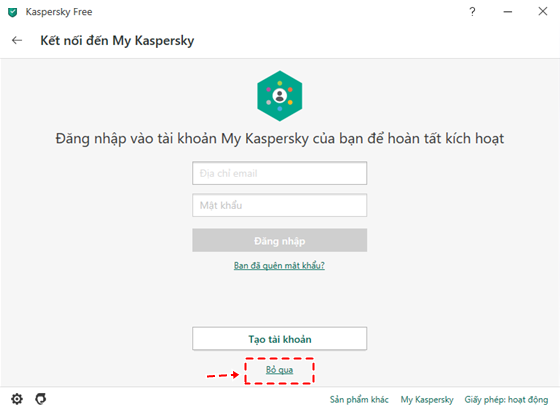560x415 pixels.
Task: Click the Kaspersky shield logo in the title bar
Action: [x=12, y=12]
